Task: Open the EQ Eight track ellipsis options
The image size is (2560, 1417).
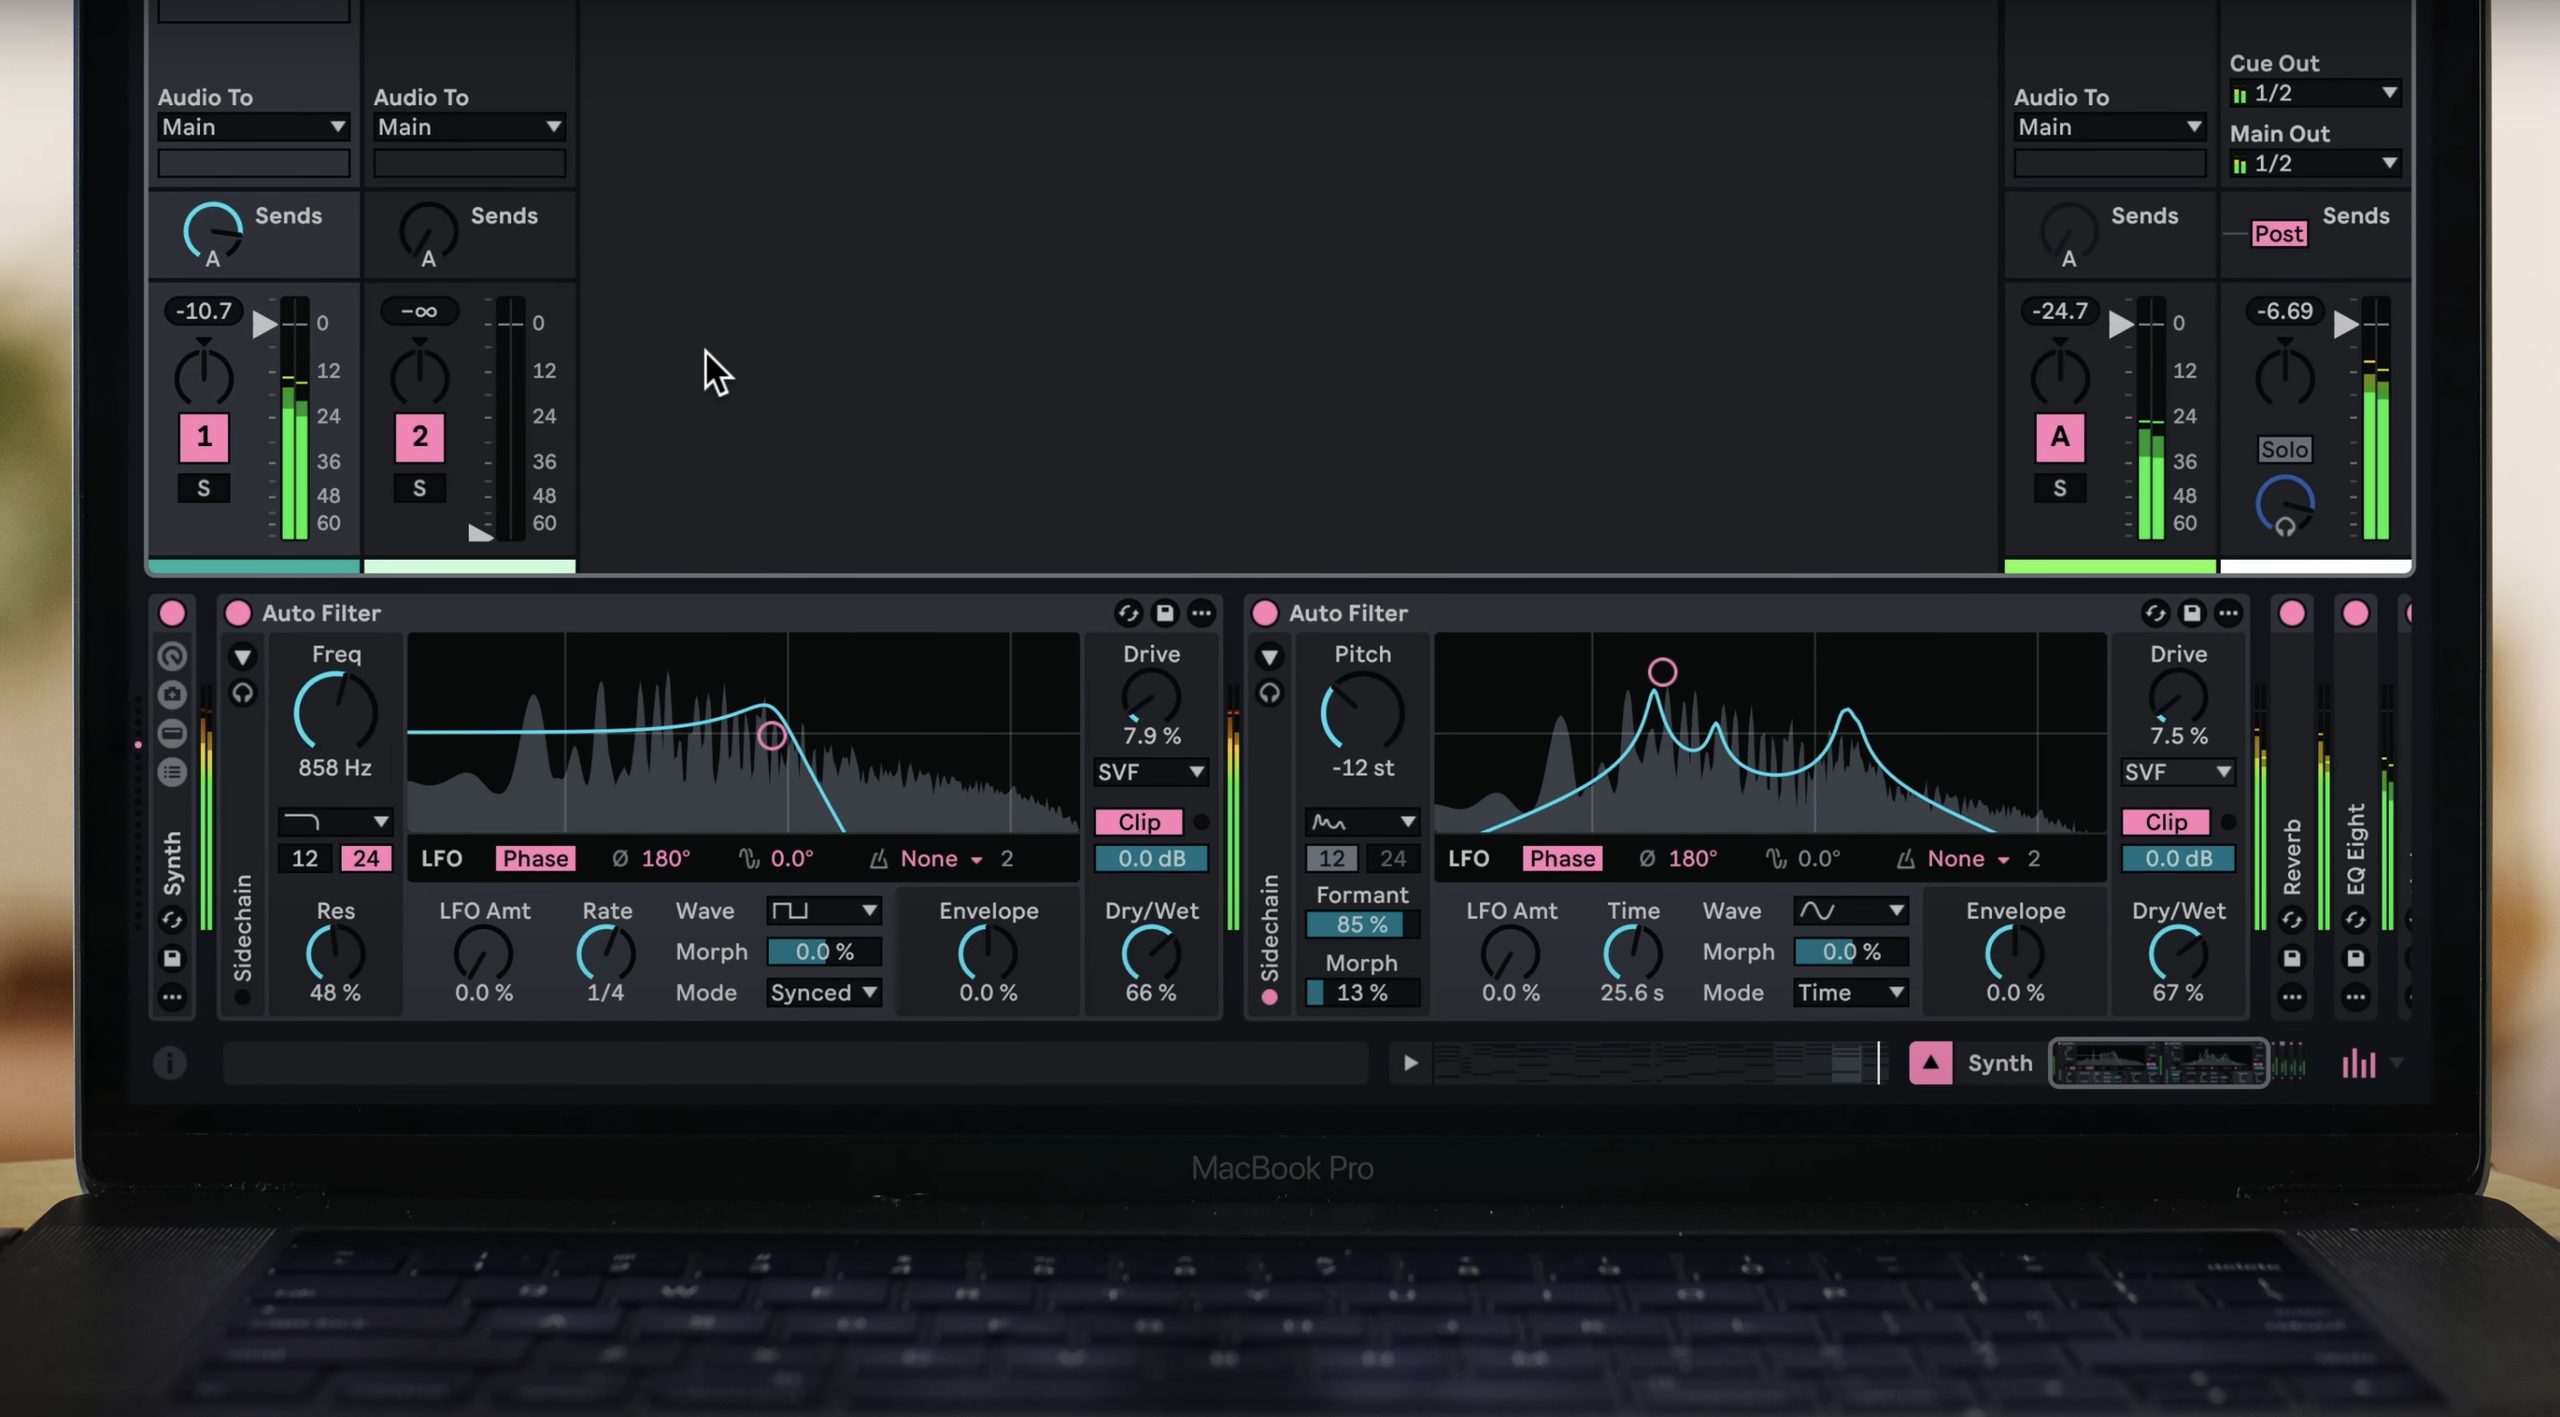Action: coord(2354,996)
